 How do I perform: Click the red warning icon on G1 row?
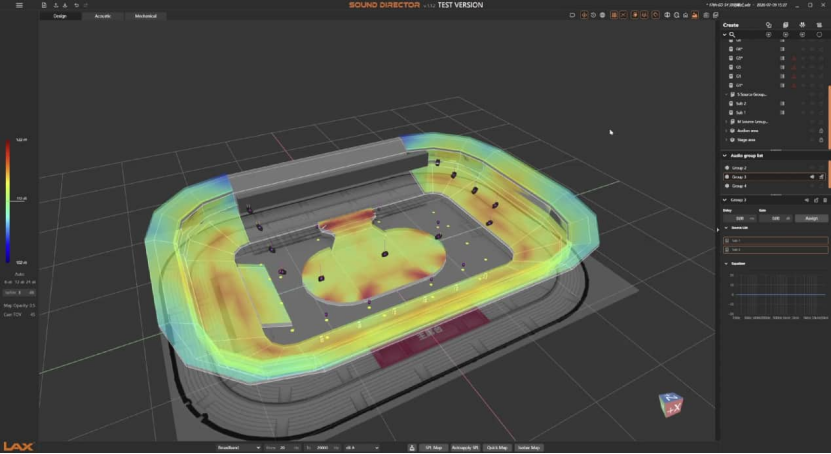click(x=794, y=76)
